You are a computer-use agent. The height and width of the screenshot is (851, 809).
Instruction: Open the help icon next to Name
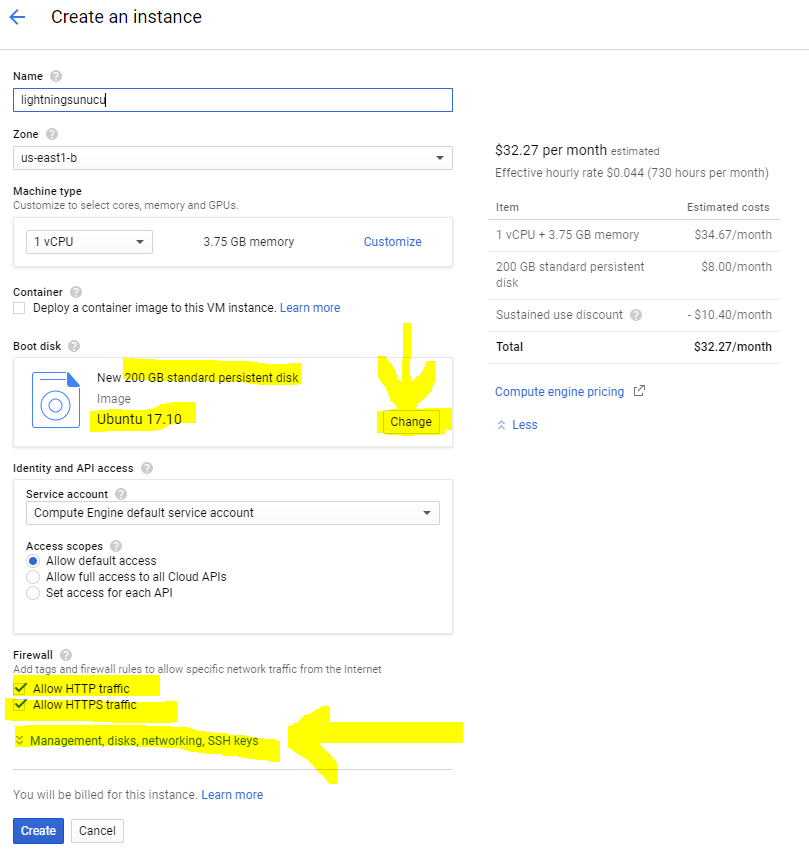(x=55, y=76)
